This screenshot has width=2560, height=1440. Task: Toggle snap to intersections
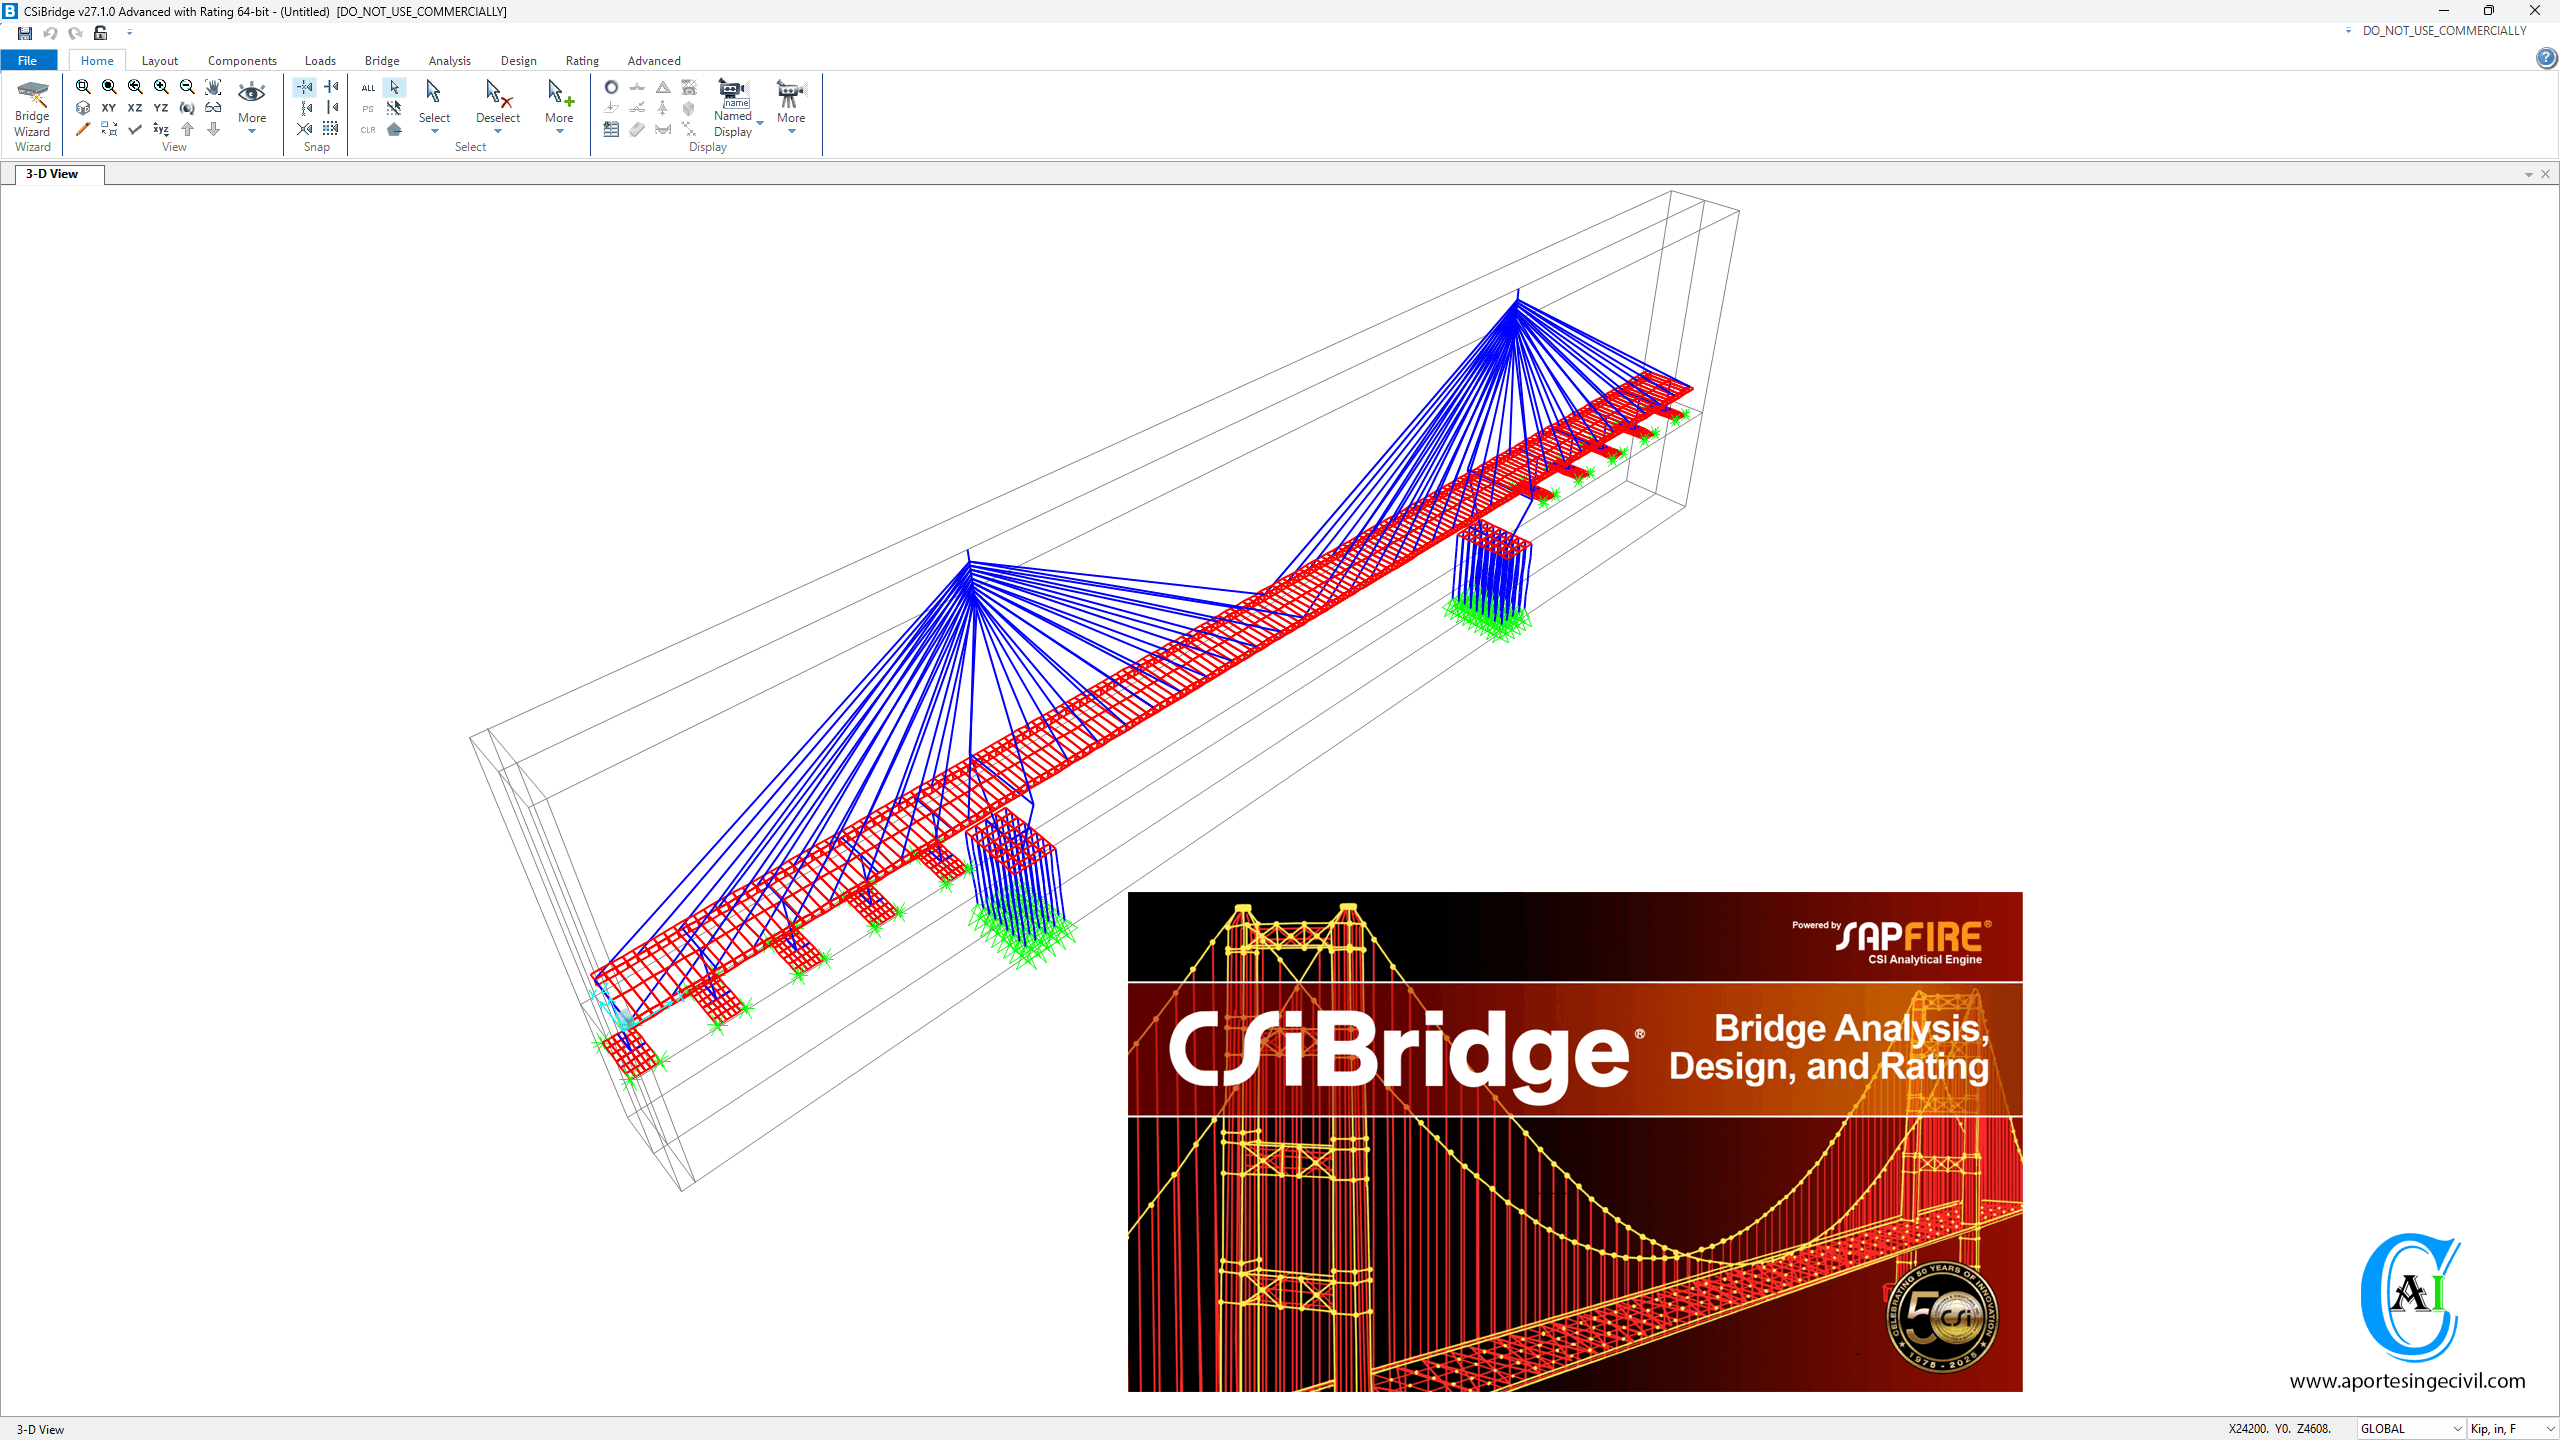305,129
